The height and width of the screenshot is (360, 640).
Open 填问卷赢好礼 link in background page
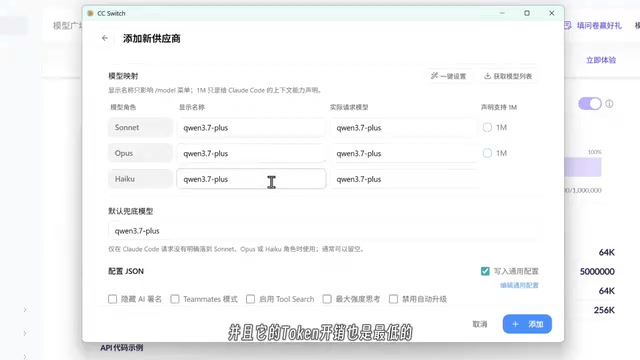(599, 26)
